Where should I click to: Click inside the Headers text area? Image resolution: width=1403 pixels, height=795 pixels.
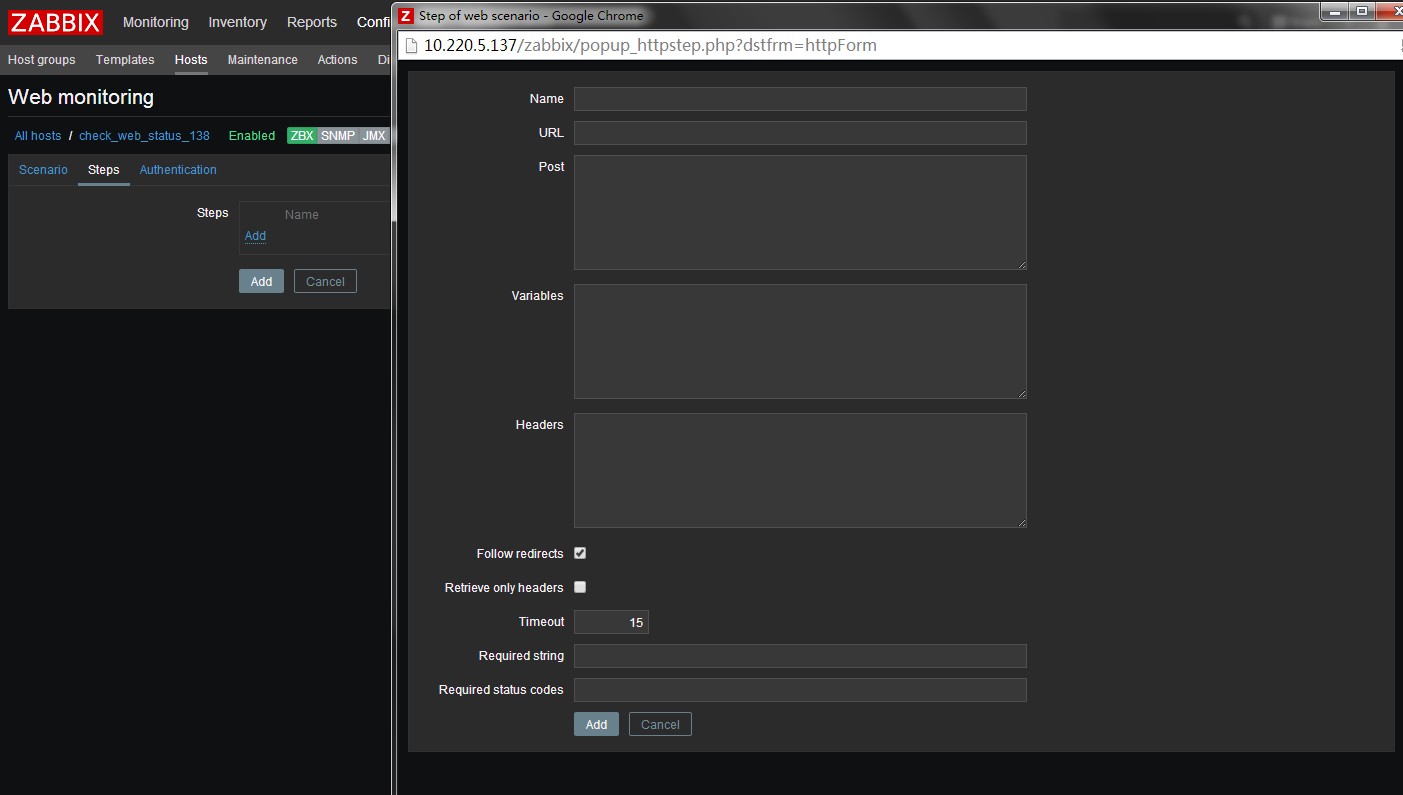pos(800,470)
